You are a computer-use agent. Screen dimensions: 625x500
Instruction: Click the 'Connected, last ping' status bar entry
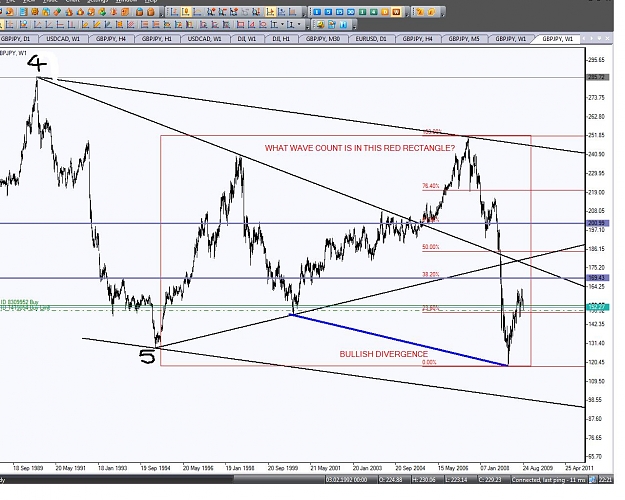pyautogui.click(x=548, y=479)
